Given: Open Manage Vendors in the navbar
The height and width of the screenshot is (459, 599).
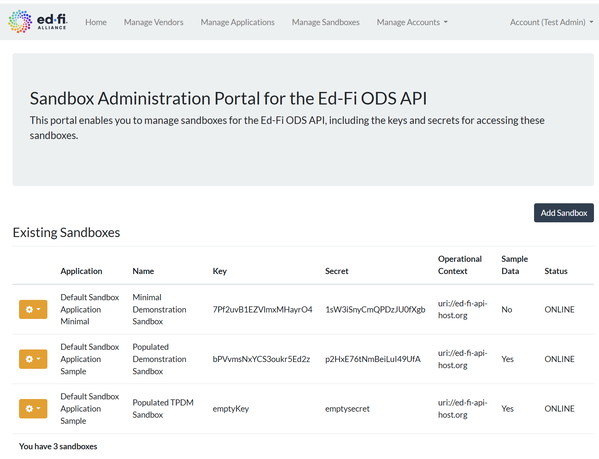Looking at the screenshot, I should (154, 22).
